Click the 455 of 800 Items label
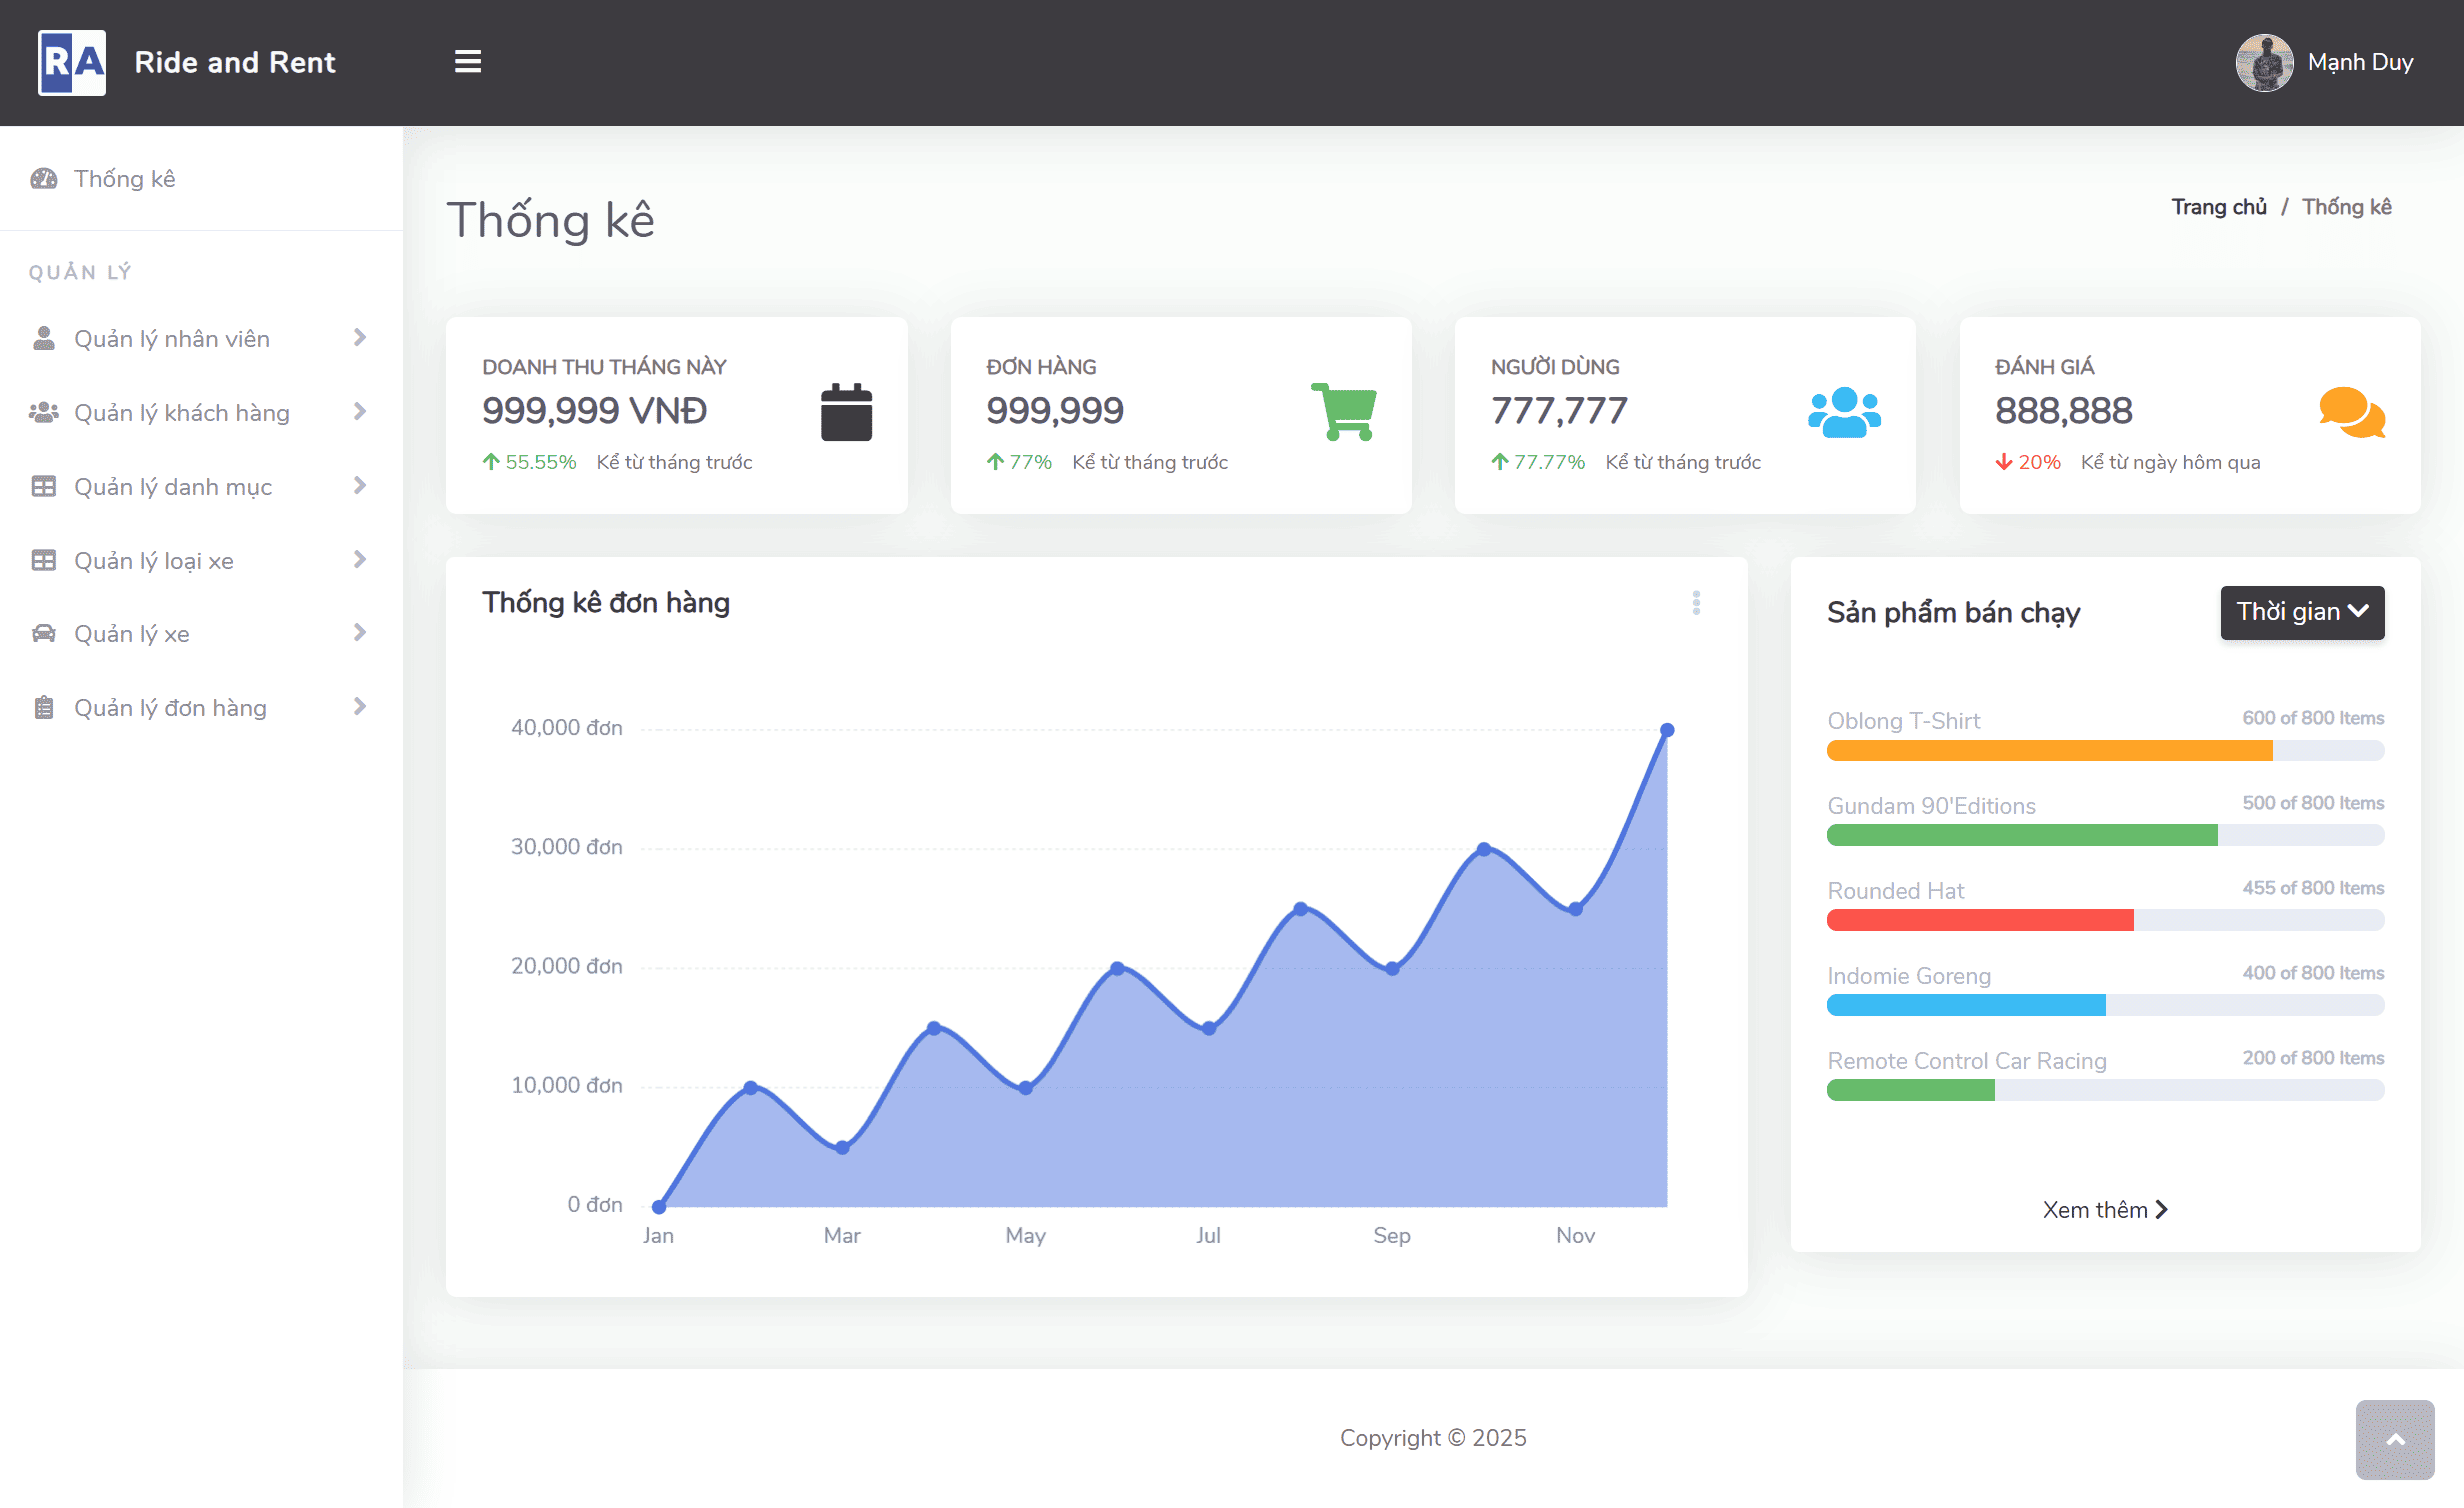2464x1508 pixels. pos(2312,888)
